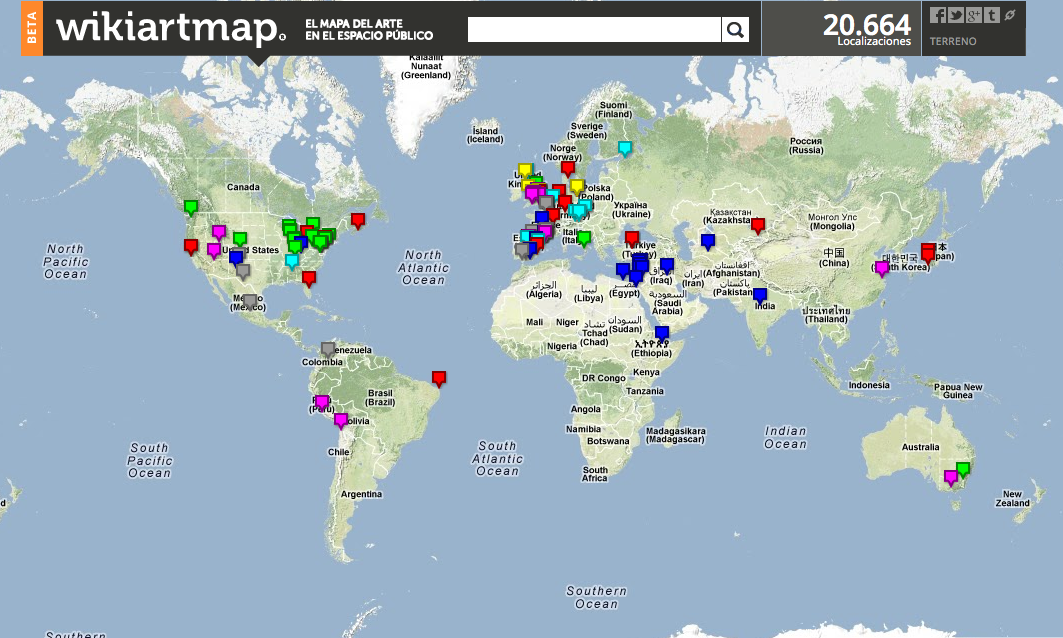Open the red marker in Kazakhstan

[757, 225]
